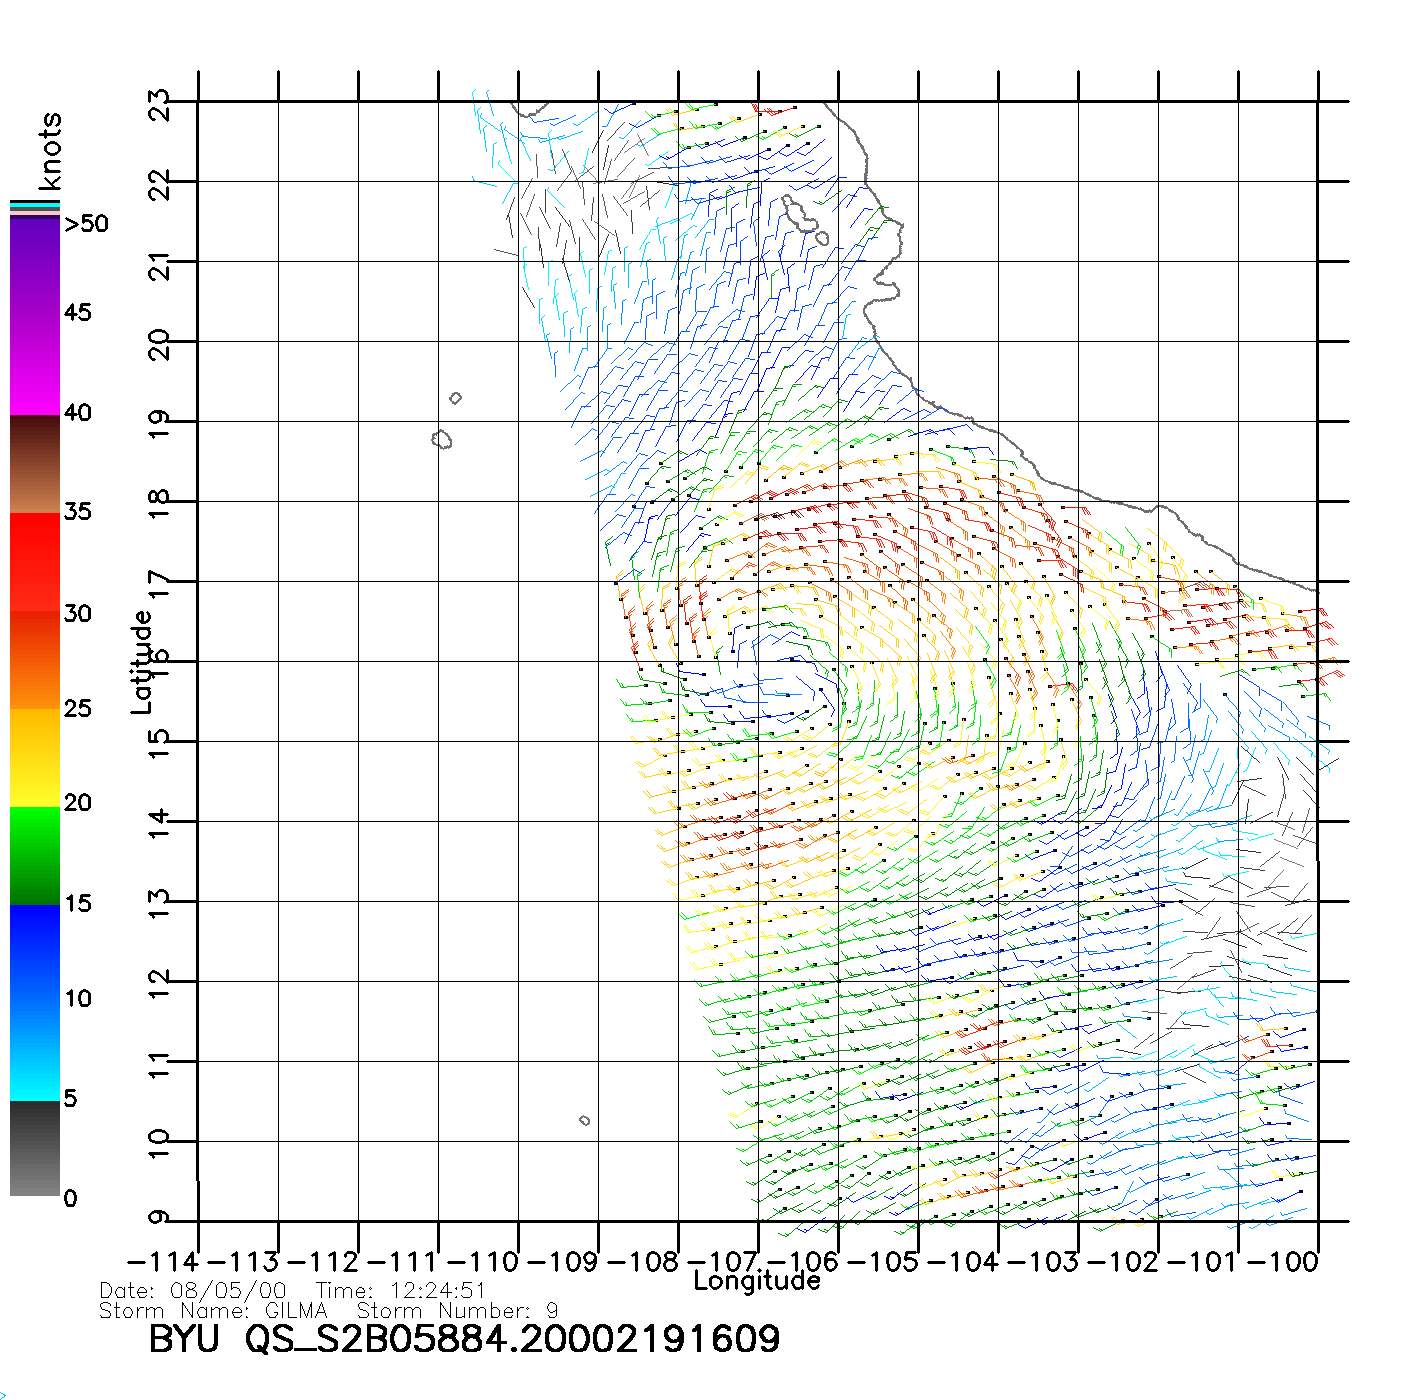The height and width of the screenshot is (1400, 1420).
Task: Click the brown 35–40 knots color band
Action: click(x=35, y=464)
